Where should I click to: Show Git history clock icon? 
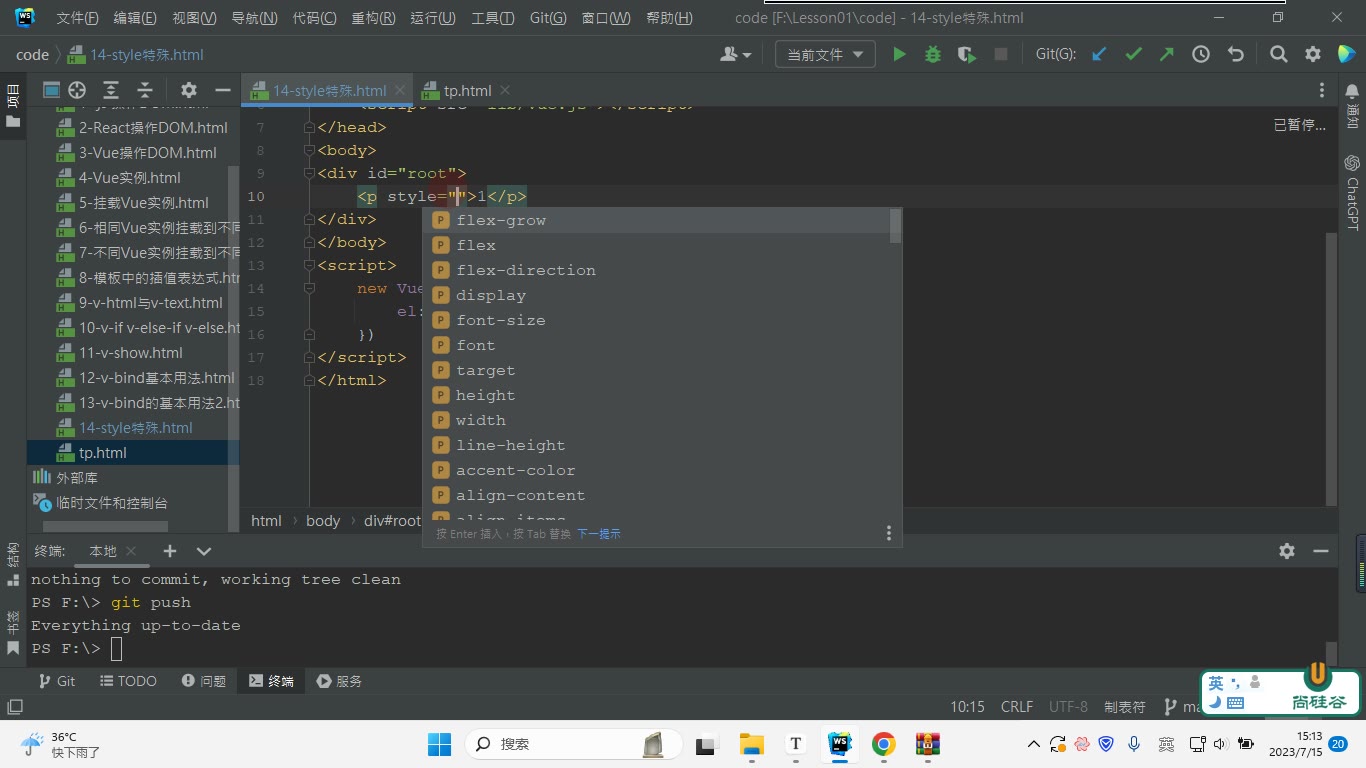click(x=1201, y=55)
